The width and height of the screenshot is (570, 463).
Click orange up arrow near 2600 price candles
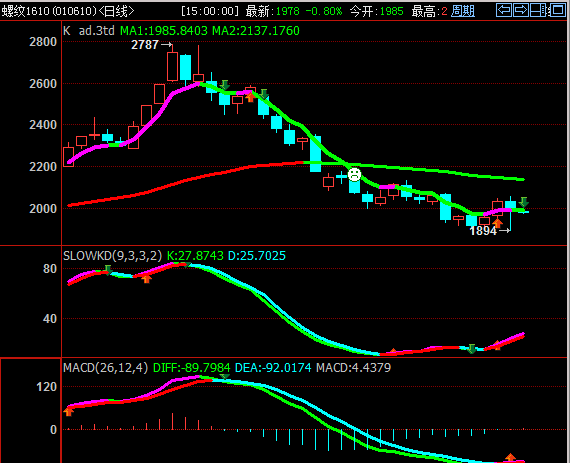(250, 97)
